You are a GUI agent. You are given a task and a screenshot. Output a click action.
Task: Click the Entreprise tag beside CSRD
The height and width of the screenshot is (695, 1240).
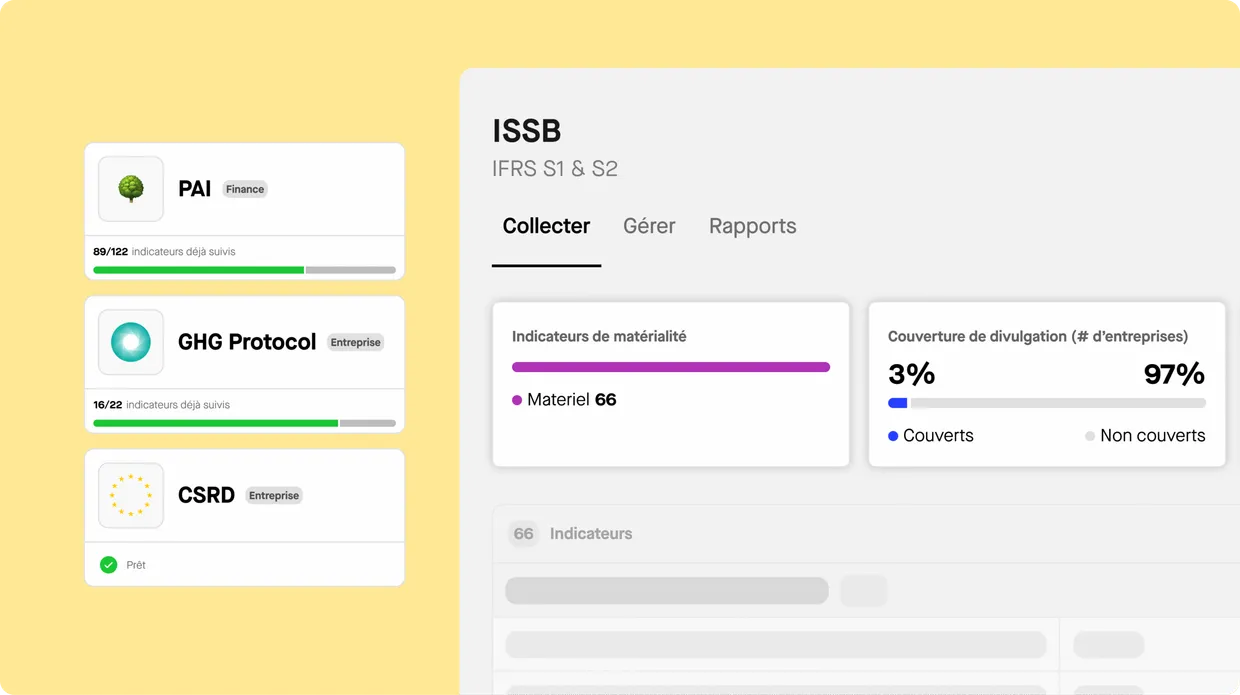(x=273, y=495)
